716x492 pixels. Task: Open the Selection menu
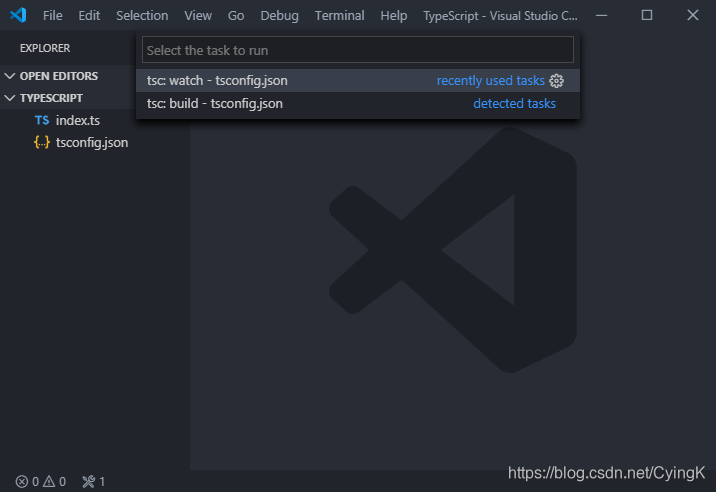click(142, 16)
